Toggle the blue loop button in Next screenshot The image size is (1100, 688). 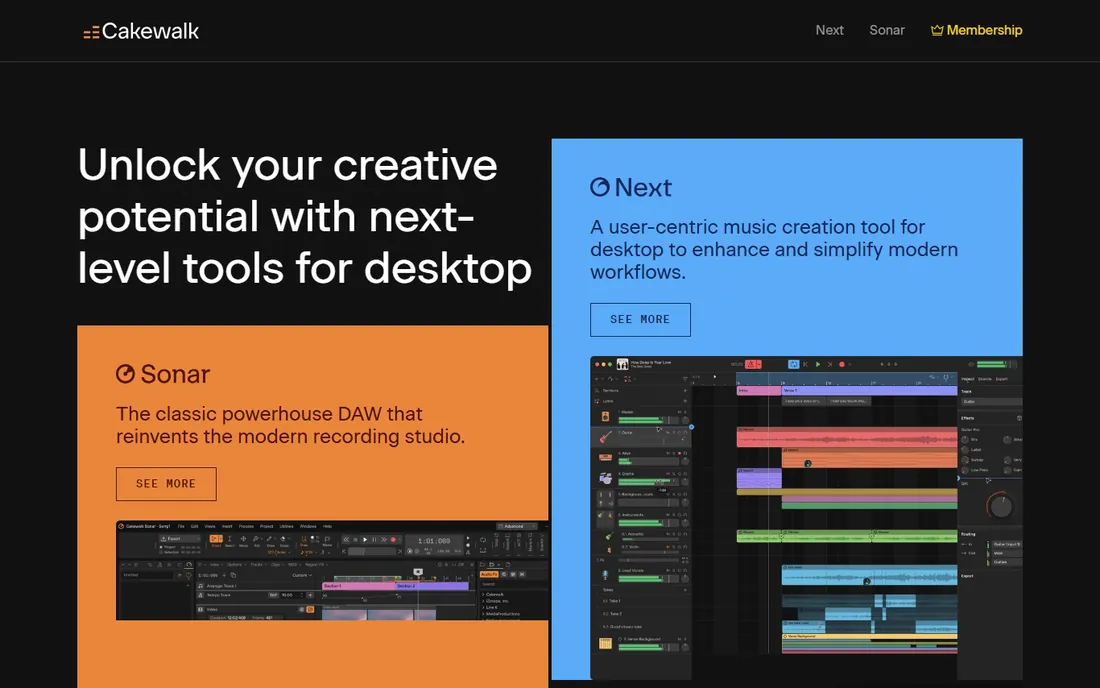[793, 365]
